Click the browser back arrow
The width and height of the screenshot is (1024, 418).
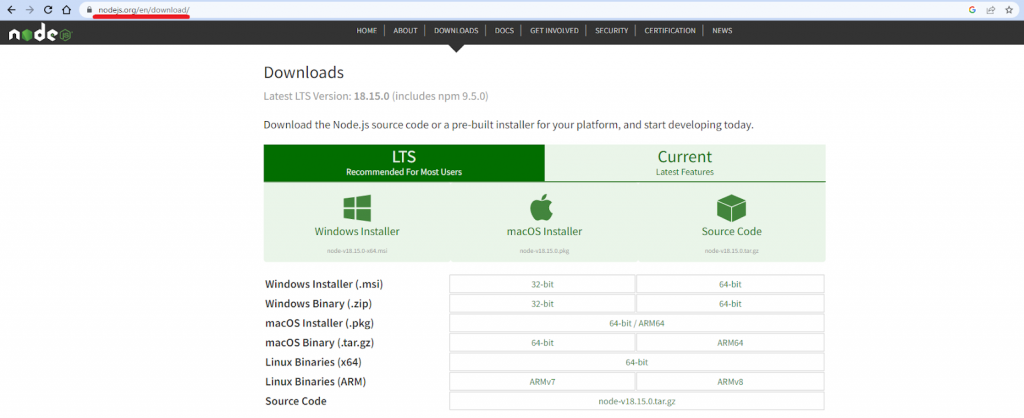[x=9, y=9]
